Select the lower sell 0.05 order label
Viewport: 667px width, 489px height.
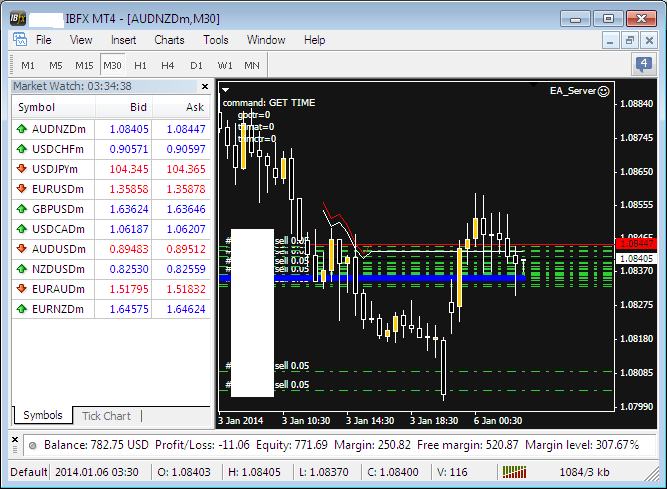(292, 385)
